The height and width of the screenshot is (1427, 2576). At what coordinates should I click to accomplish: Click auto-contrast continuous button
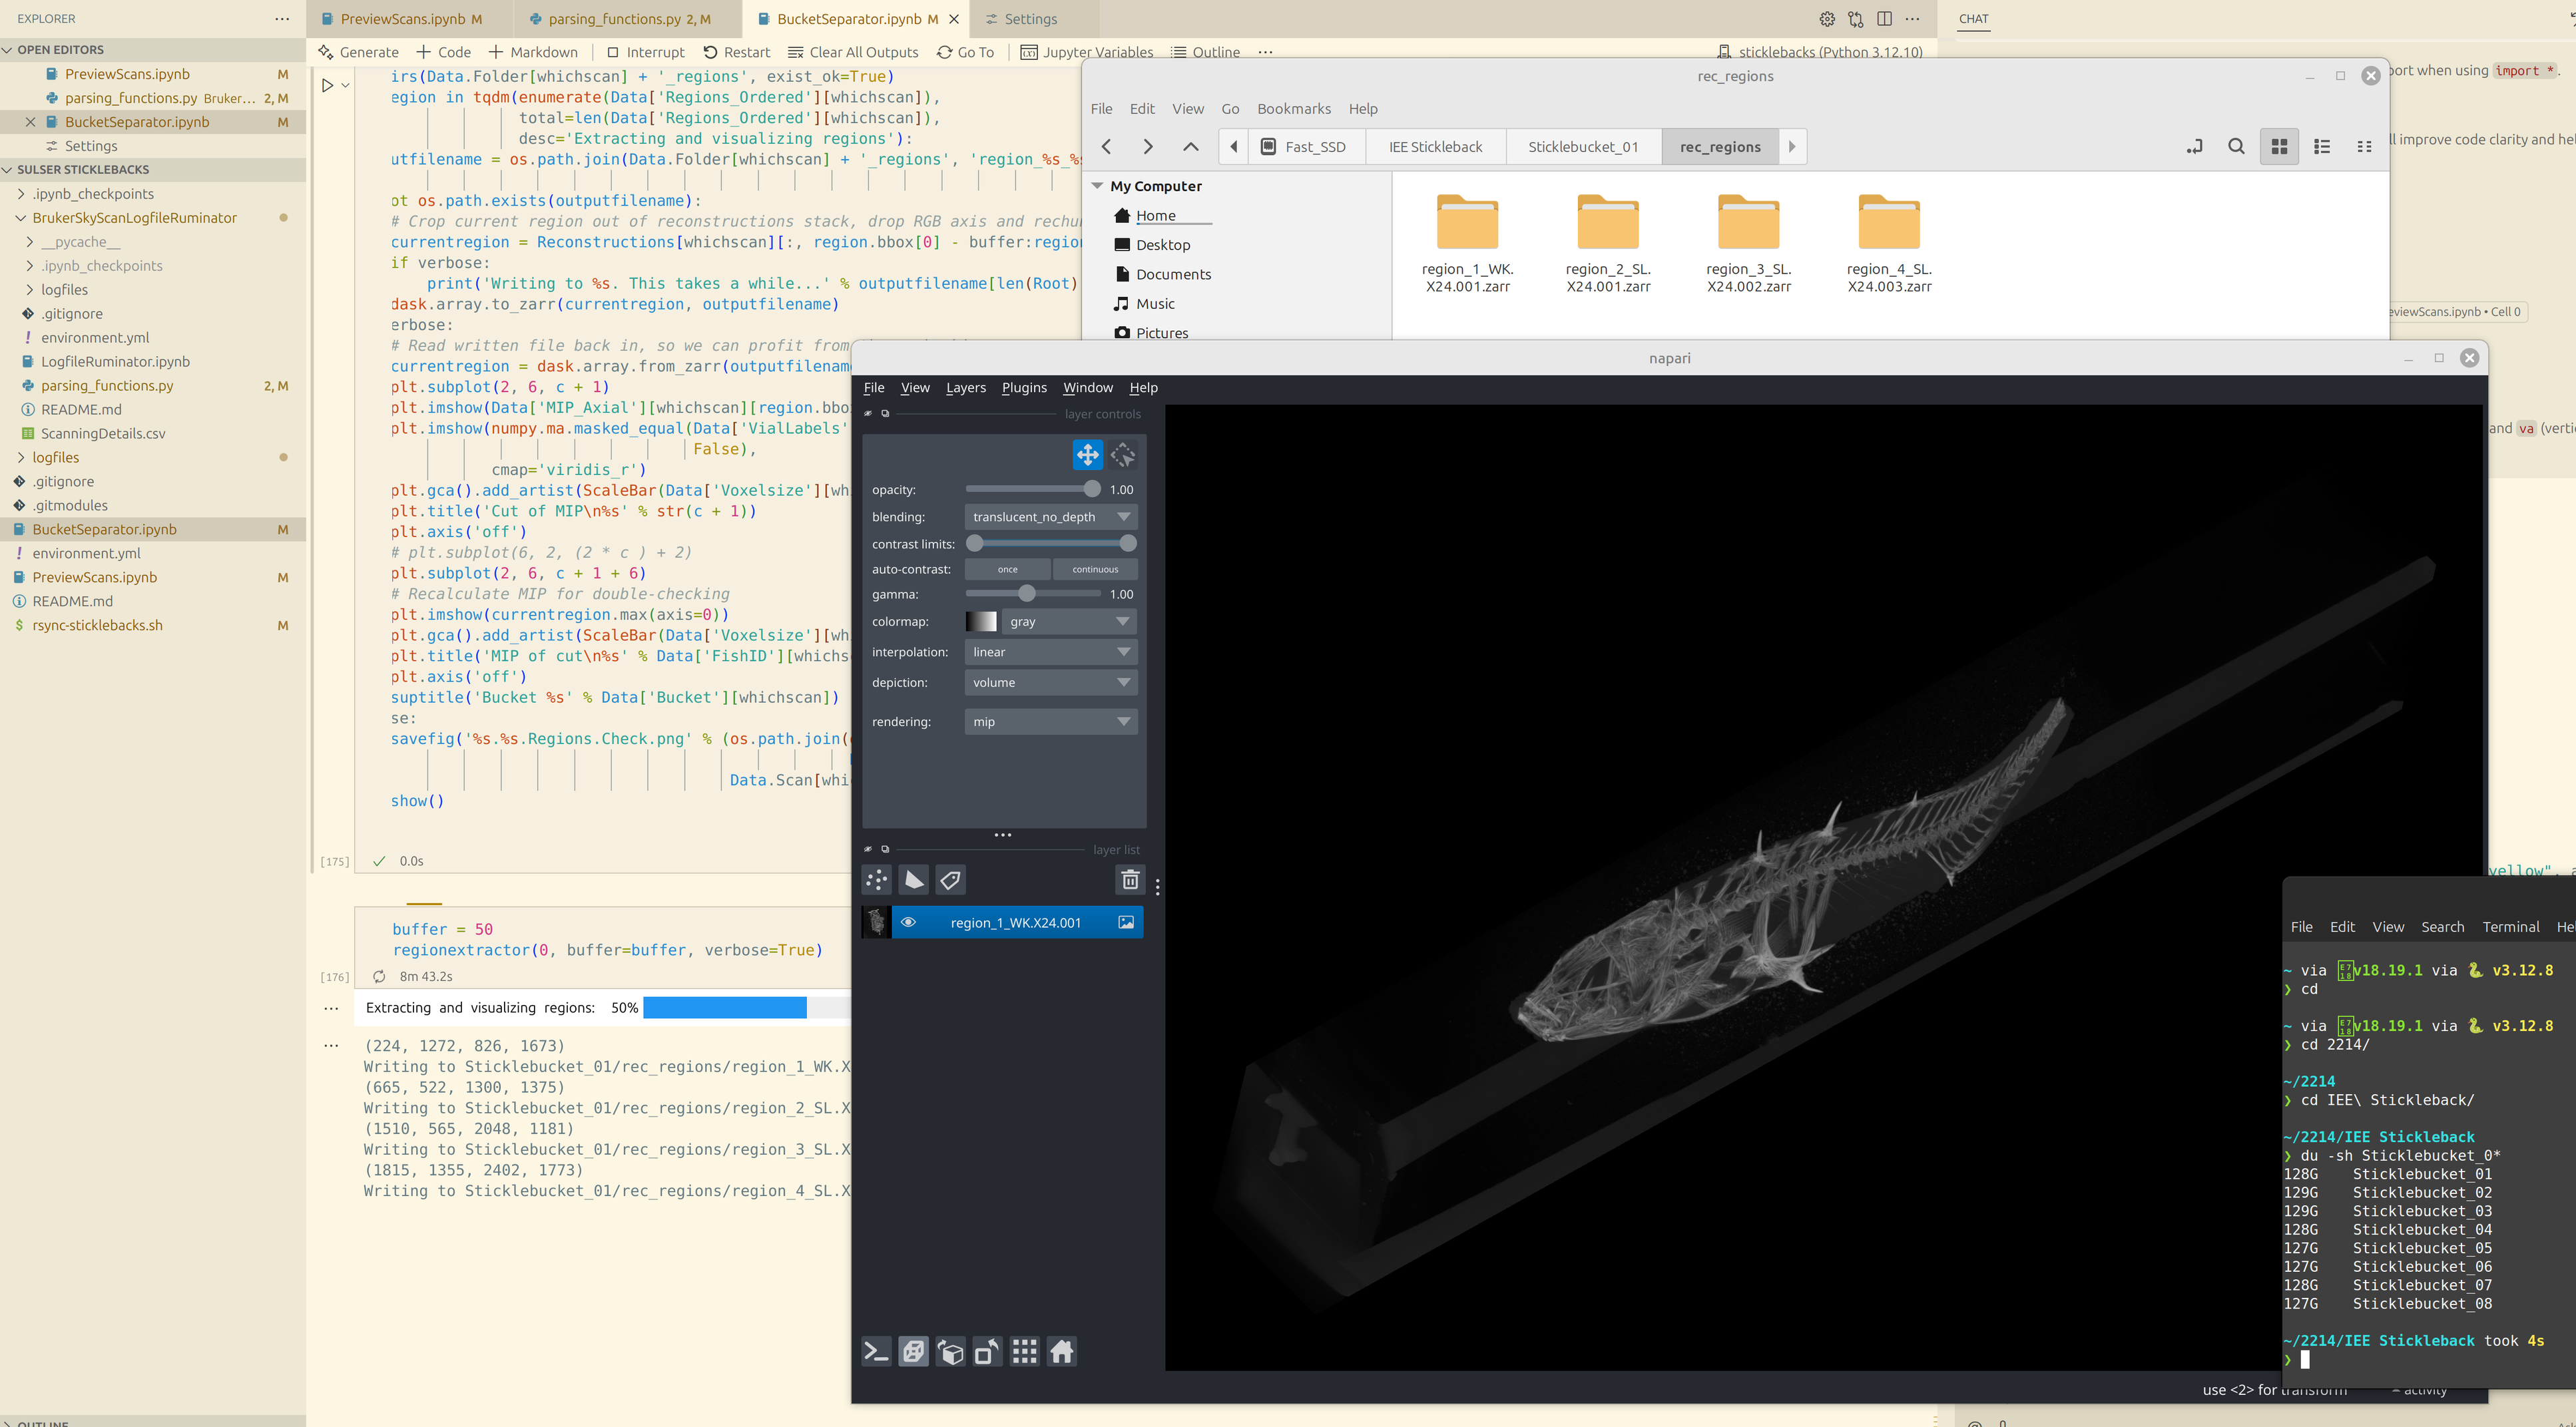point(1095,569)
